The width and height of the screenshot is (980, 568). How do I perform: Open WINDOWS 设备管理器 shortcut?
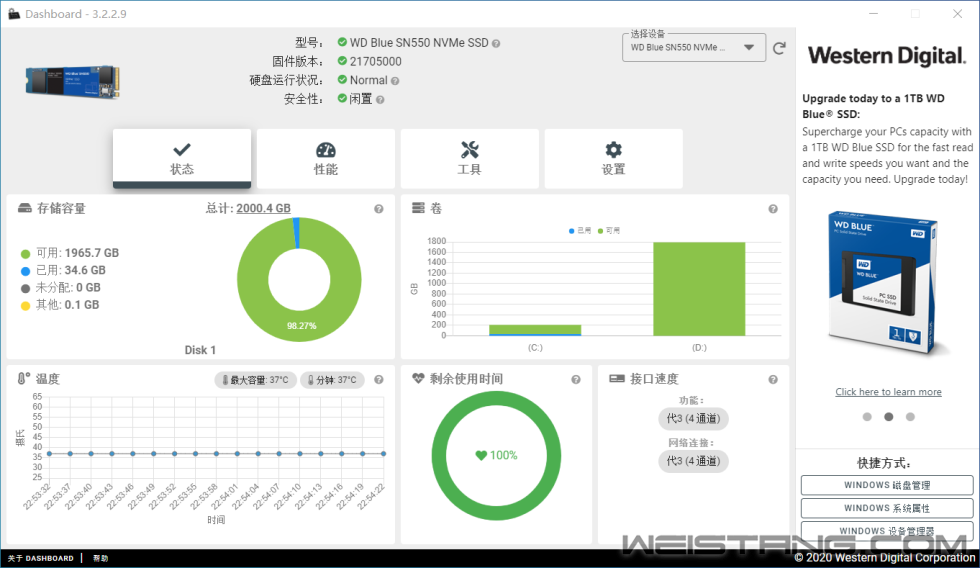tap(887, 531)
